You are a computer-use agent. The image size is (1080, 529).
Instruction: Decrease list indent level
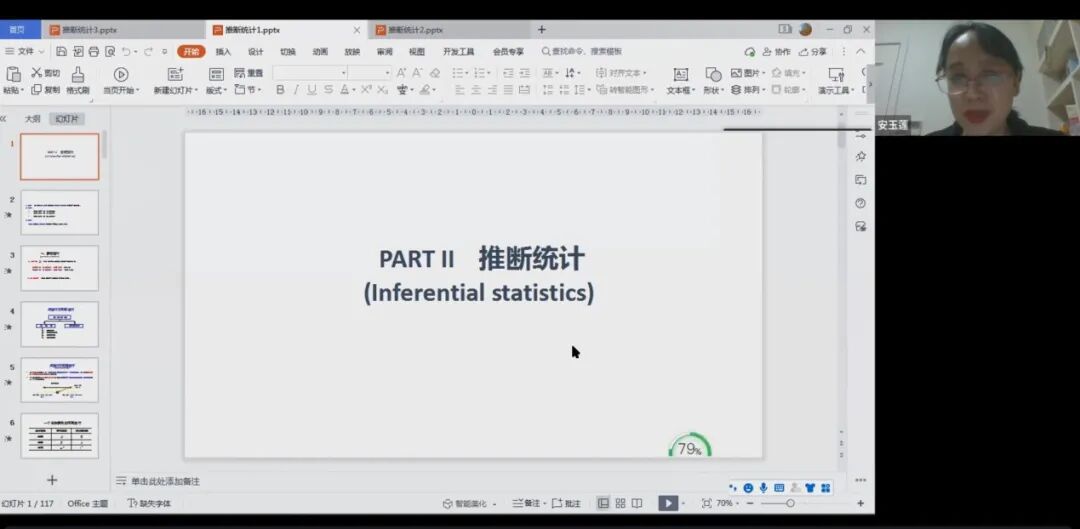click(508, 73)
